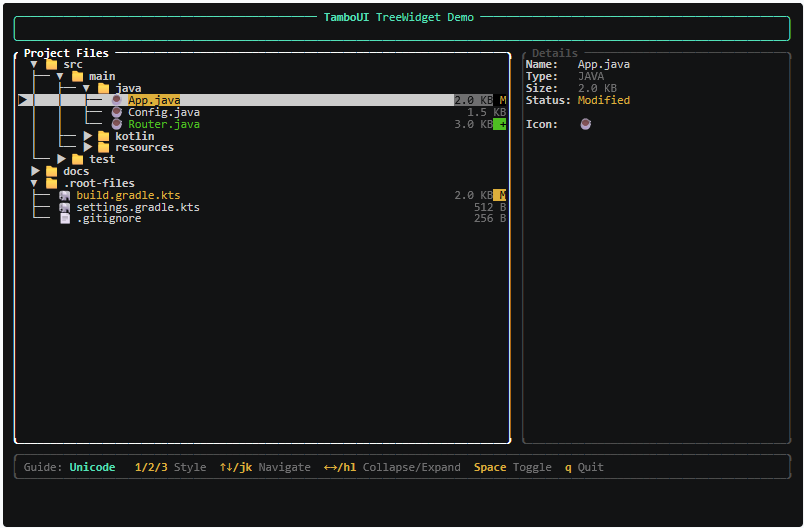Click the Java icon beside Config.java
Viewport: 804px width, 528px height.
[x=117, y=112]
